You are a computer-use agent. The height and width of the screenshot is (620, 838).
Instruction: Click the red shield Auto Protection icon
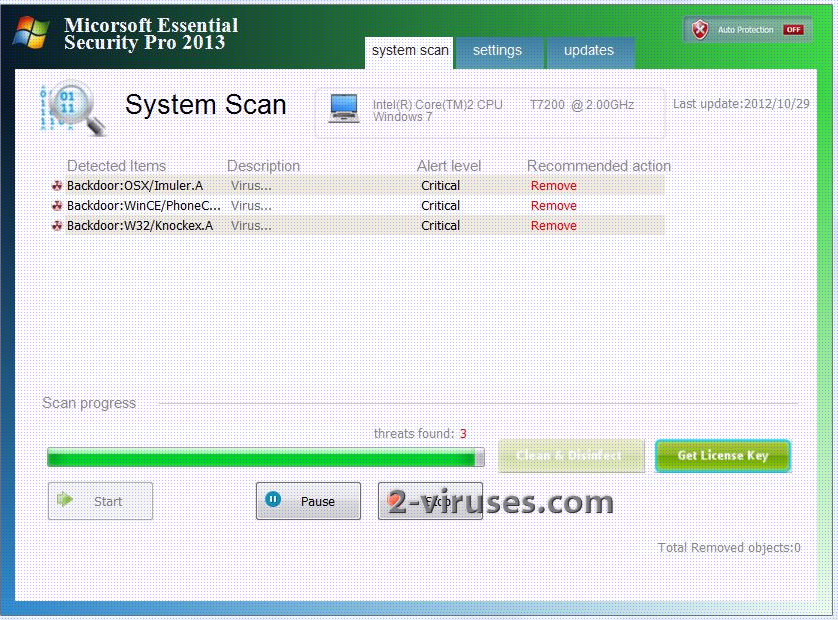pyautogui.click(x=700, y=29)
